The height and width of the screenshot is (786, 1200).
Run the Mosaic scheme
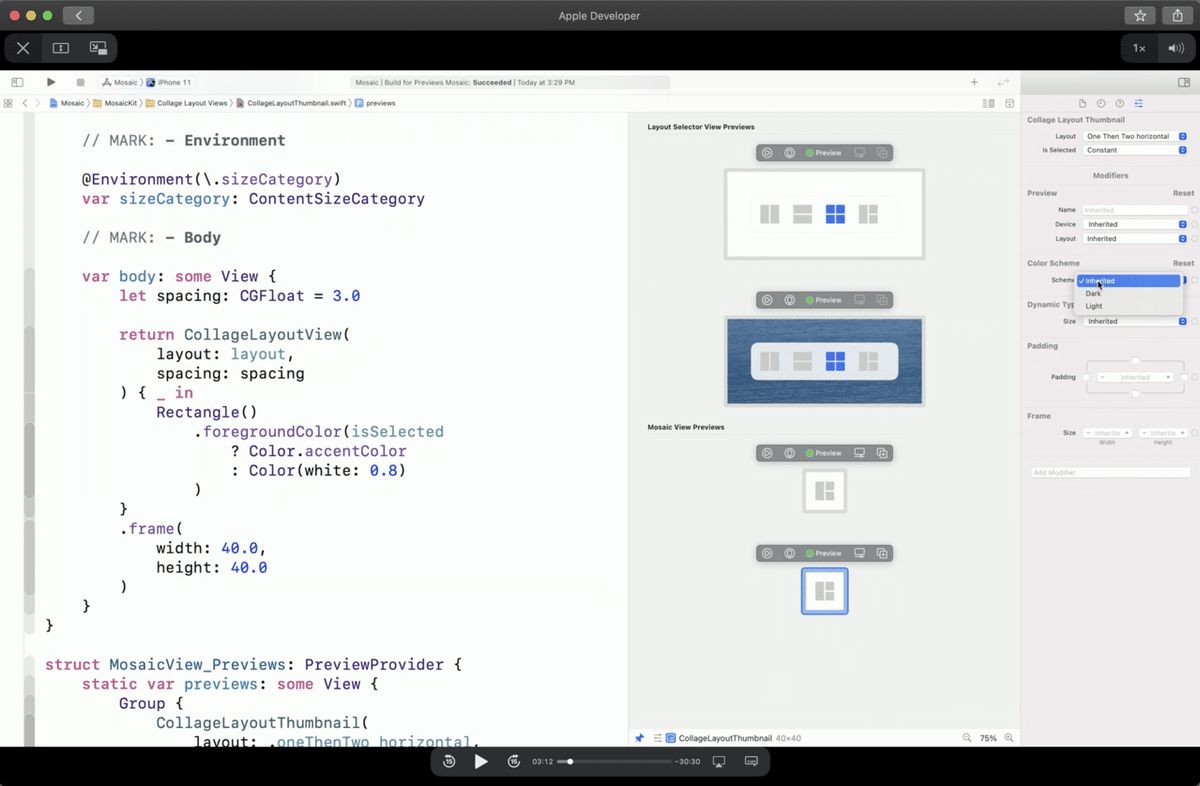(51, 82)
